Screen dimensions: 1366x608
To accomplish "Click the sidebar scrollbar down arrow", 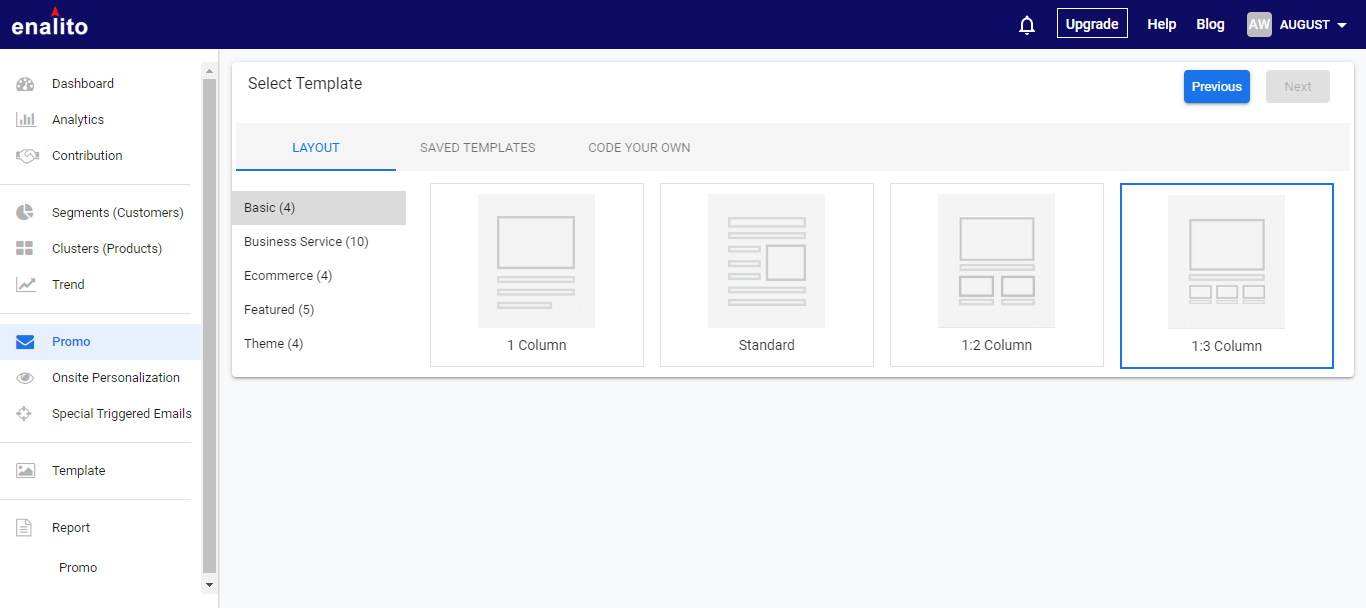I will pyautogui.click(x=209, y=584).
